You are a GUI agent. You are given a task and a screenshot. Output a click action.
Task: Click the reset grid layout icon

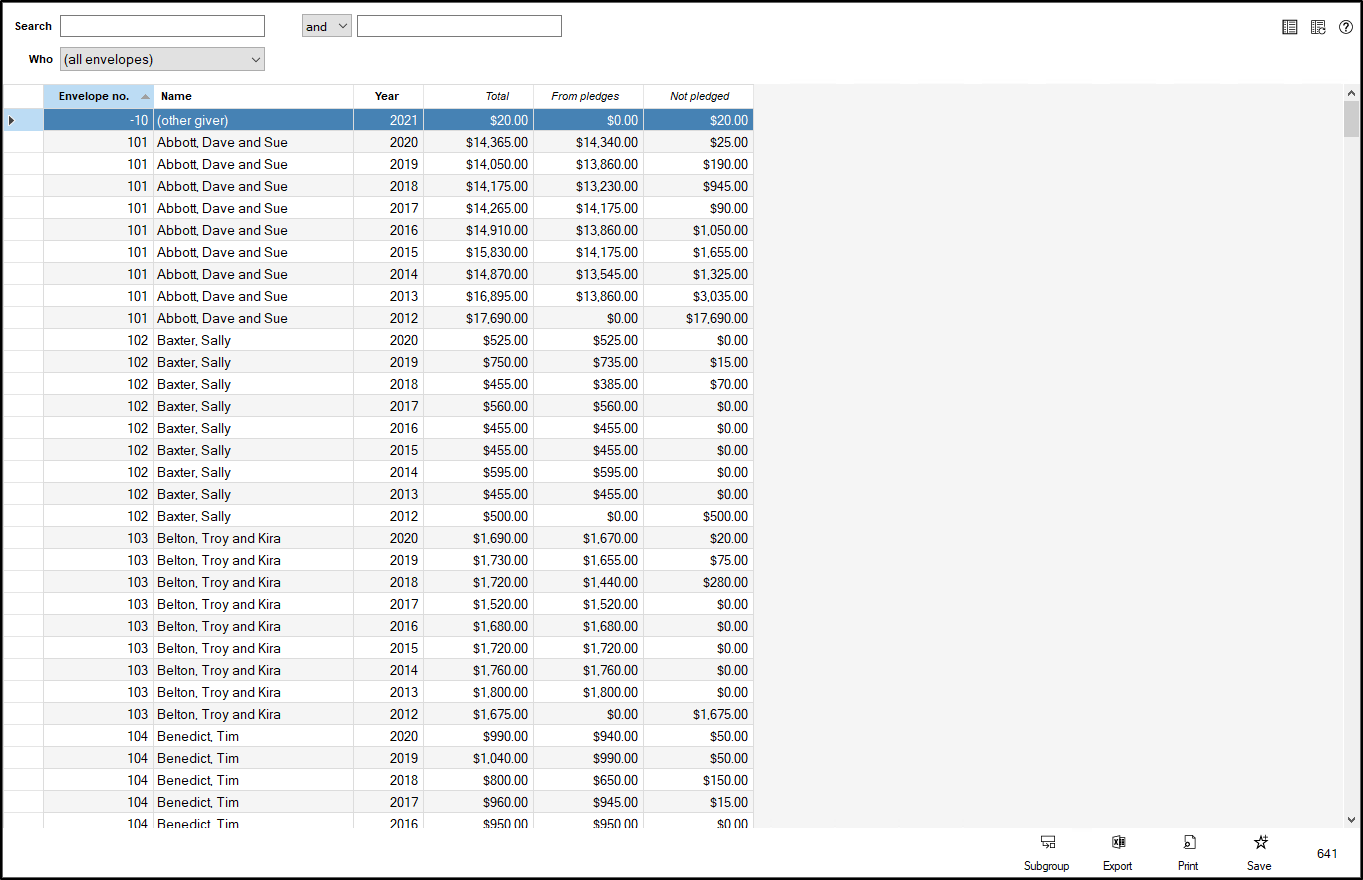(1318, 27)
